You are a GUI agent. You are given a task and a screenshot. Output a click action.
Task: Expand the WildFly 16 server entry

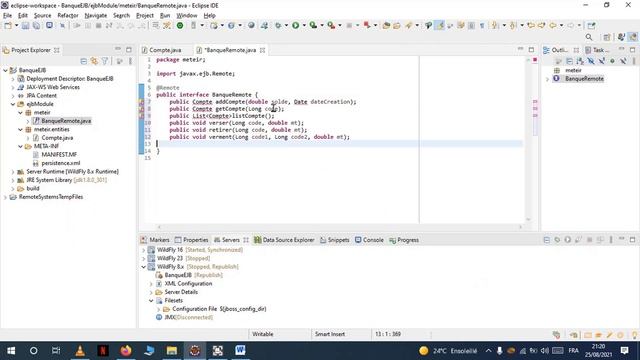point(144,250)
